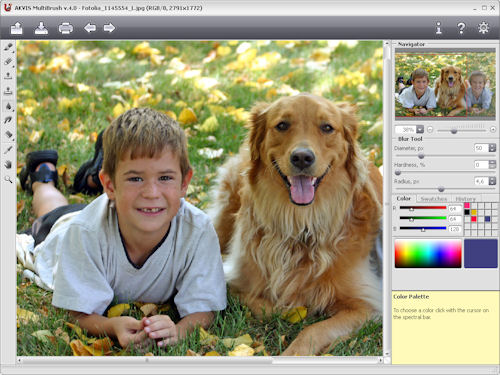Click the Hardness value field
Screen dimensions: 500x375
tap(481, 164)
